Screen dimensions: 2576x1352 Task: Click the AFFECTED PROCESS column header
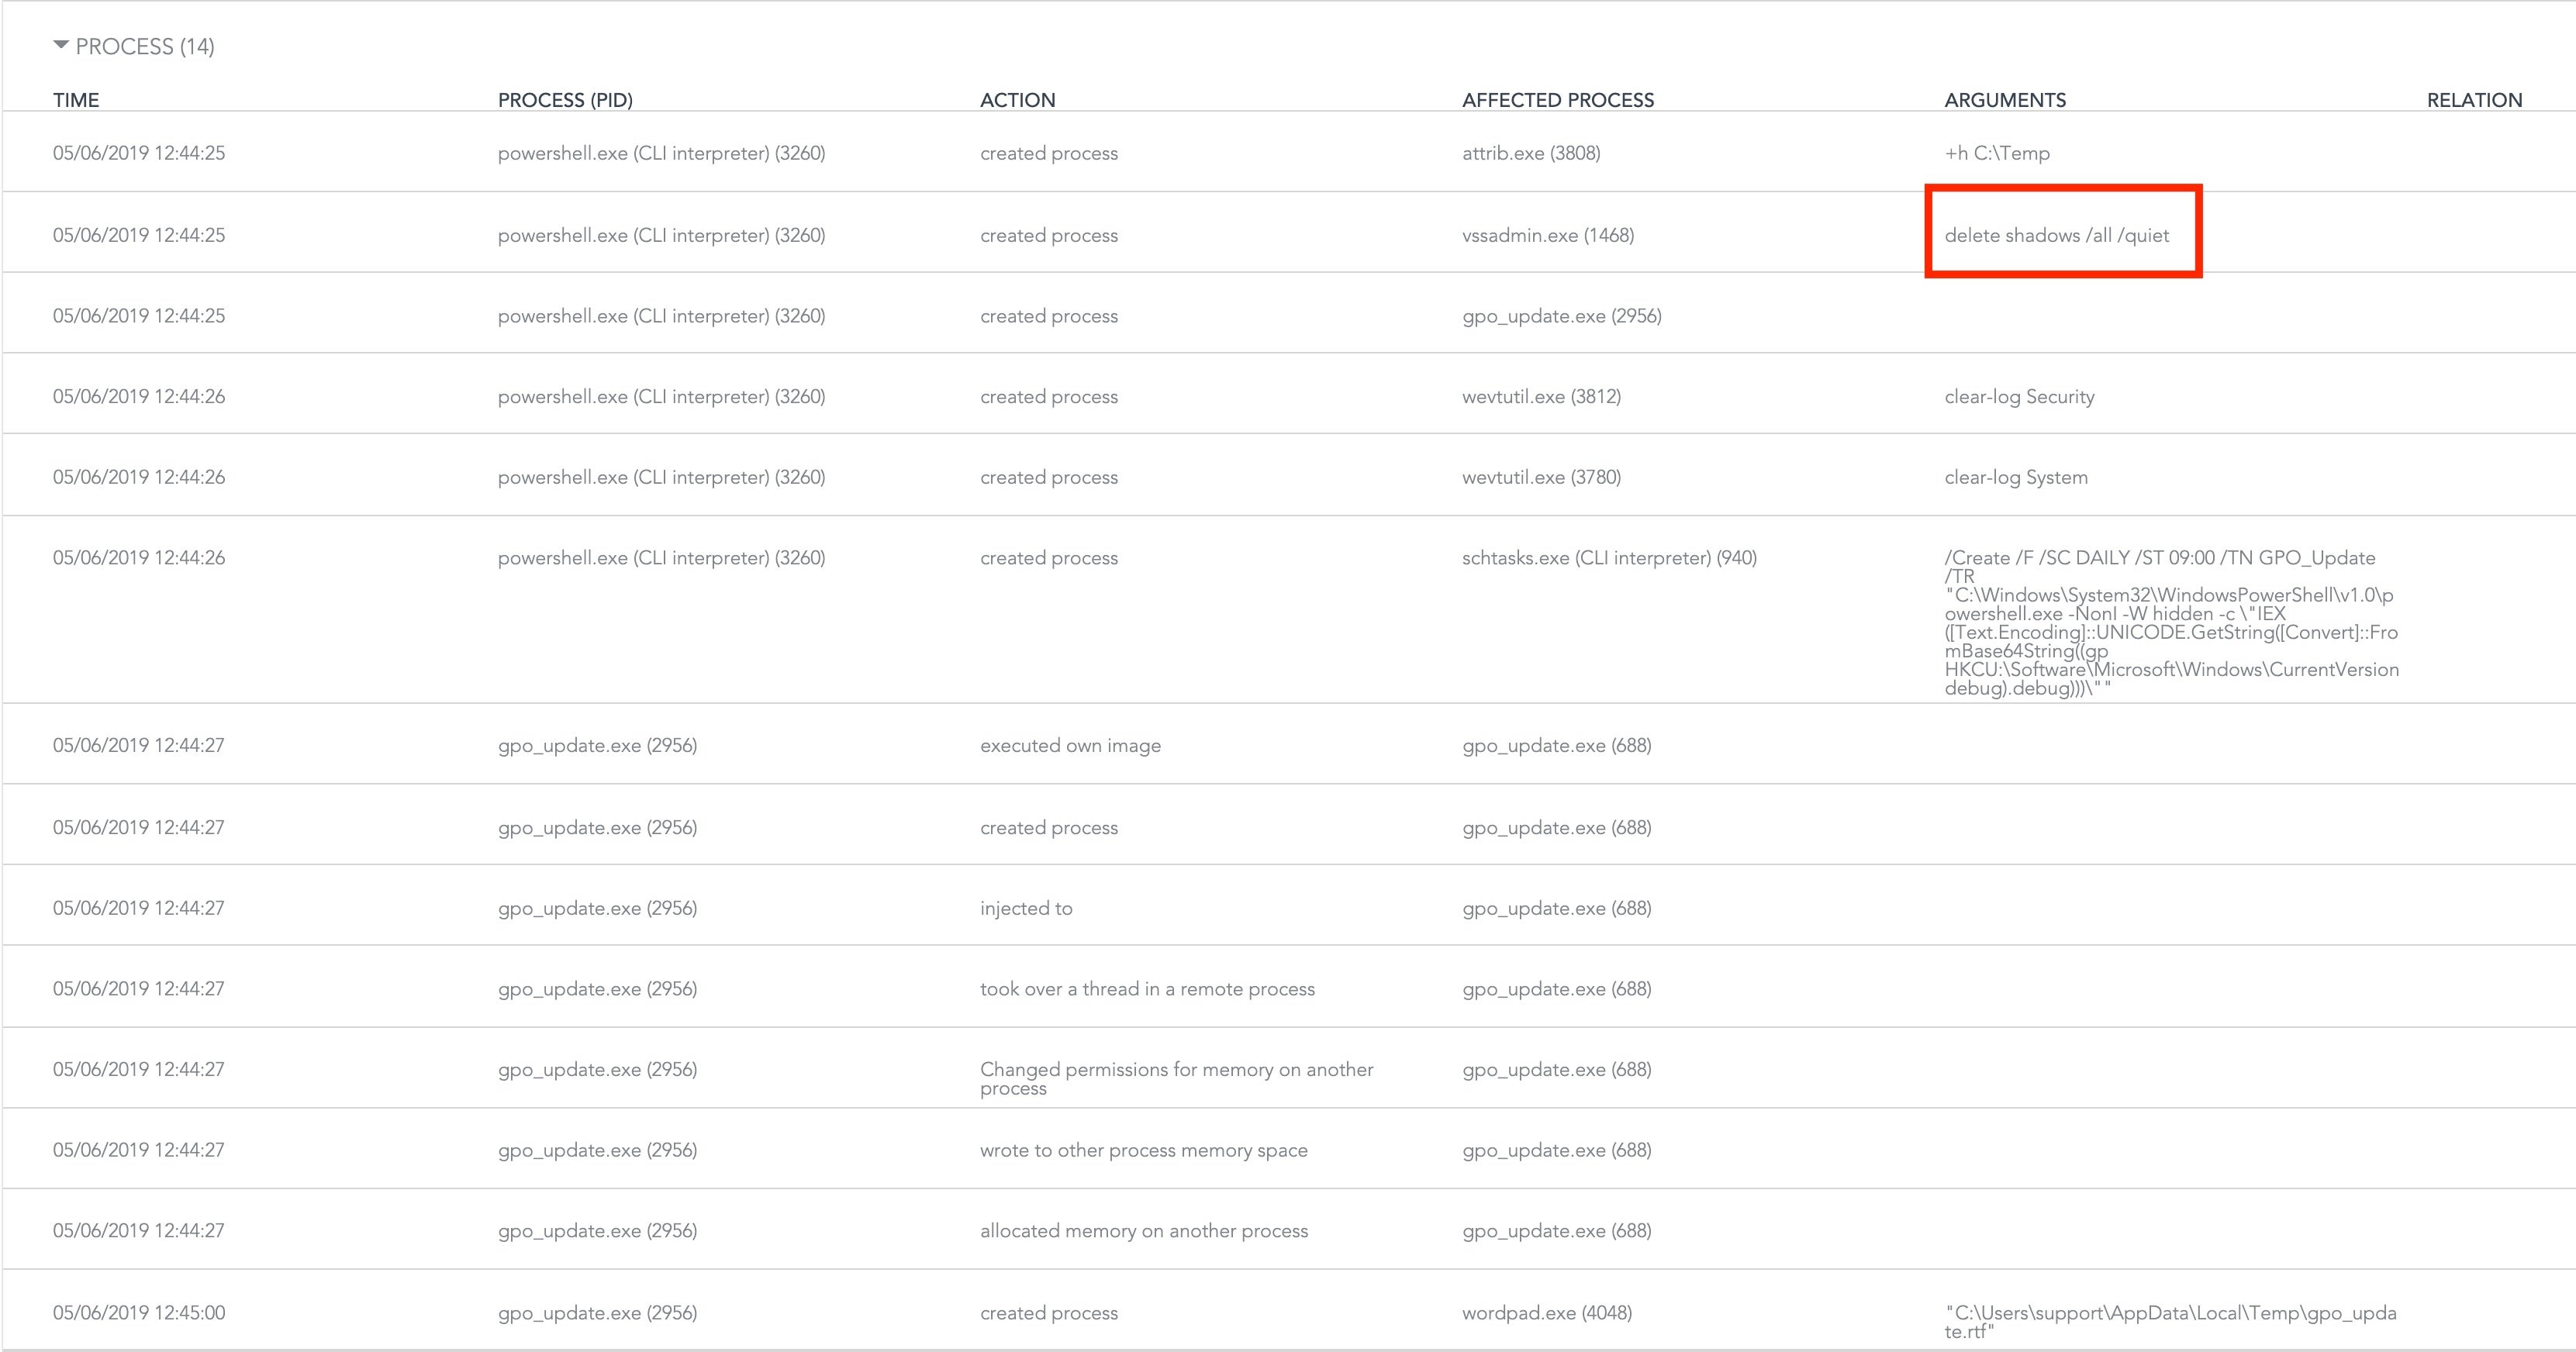click(1557, 100)
